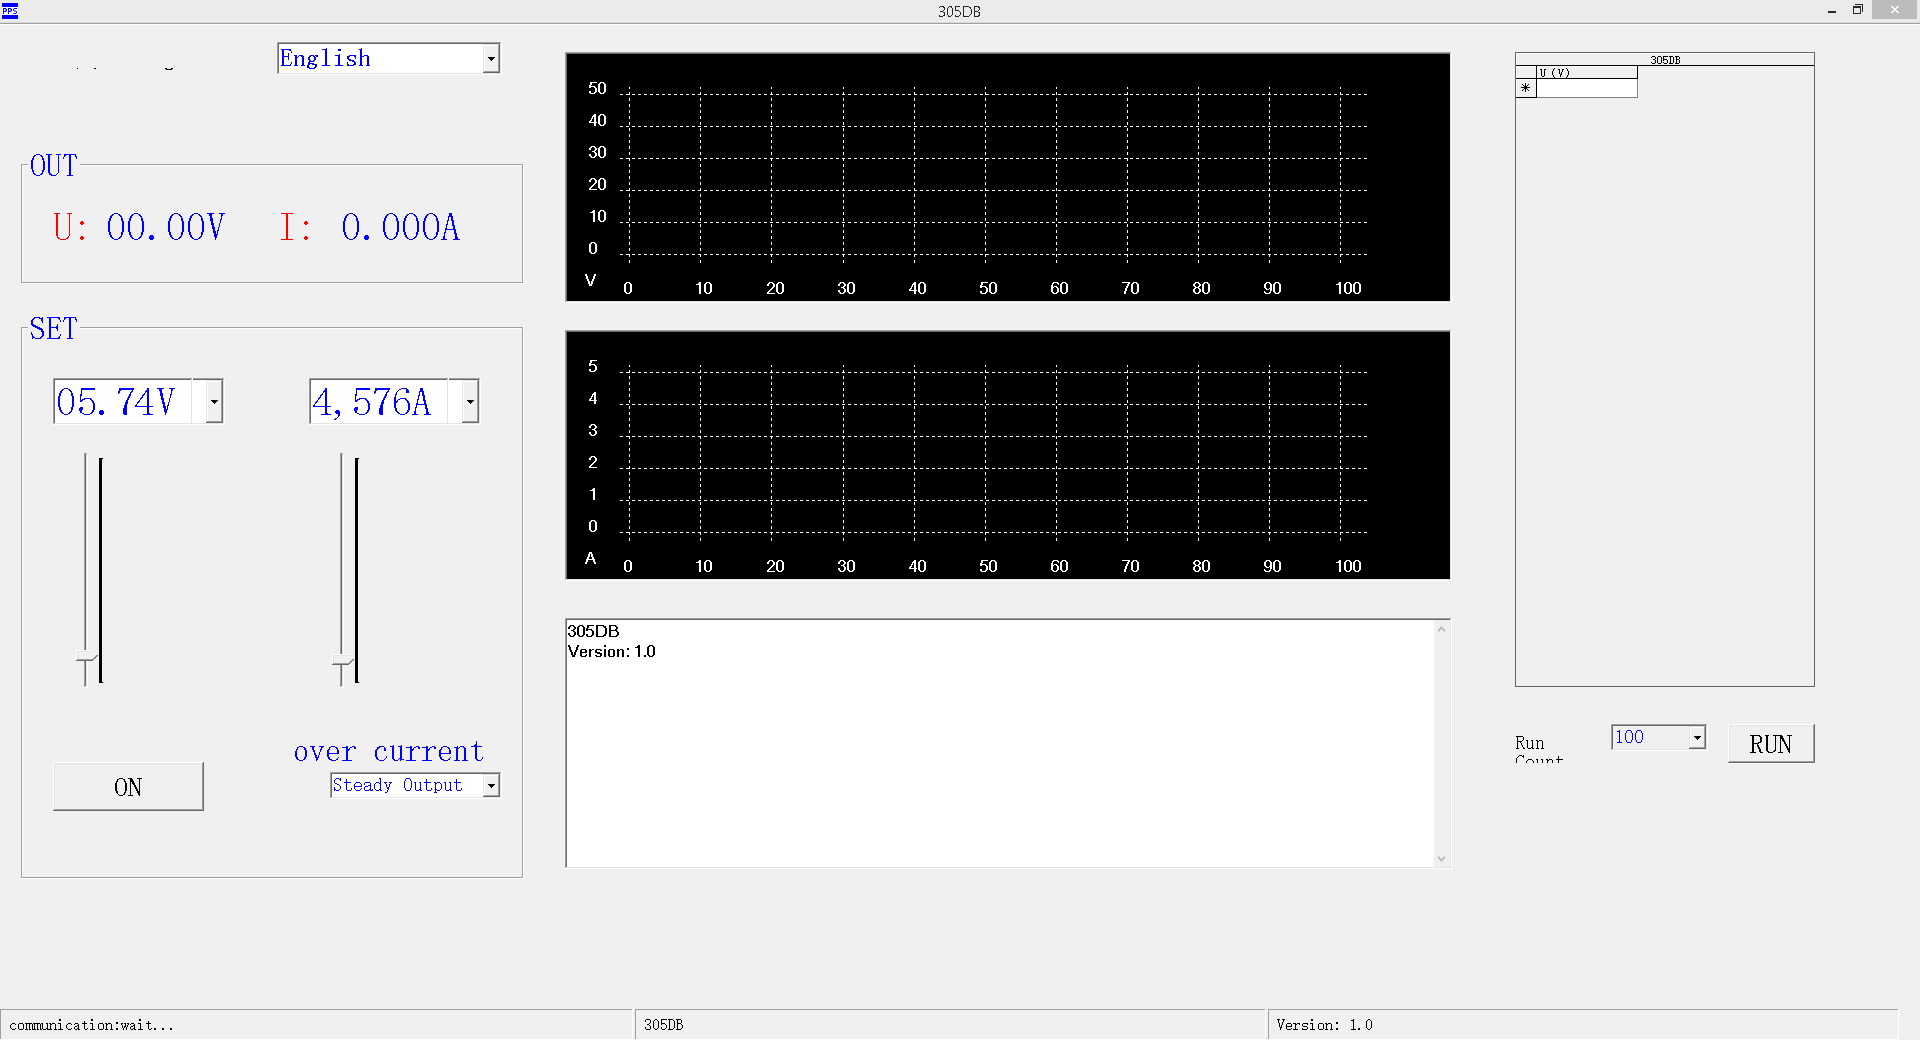Click the log panel scroll-down arrow
Viewport: 1920px width, 1040px height.
tap(1440, 859)
